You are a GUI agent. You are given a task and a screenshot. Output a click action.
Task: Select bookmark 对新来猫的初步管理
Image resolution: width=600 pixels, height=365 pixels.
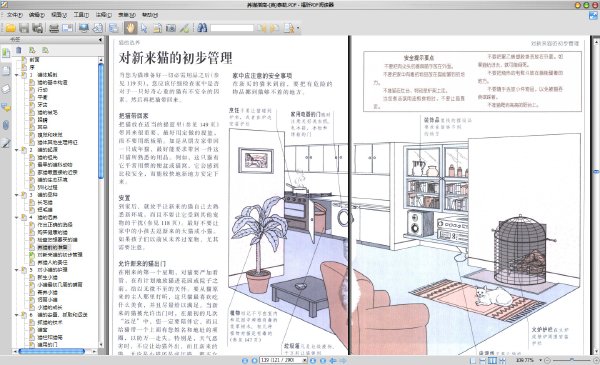point(60,255)
